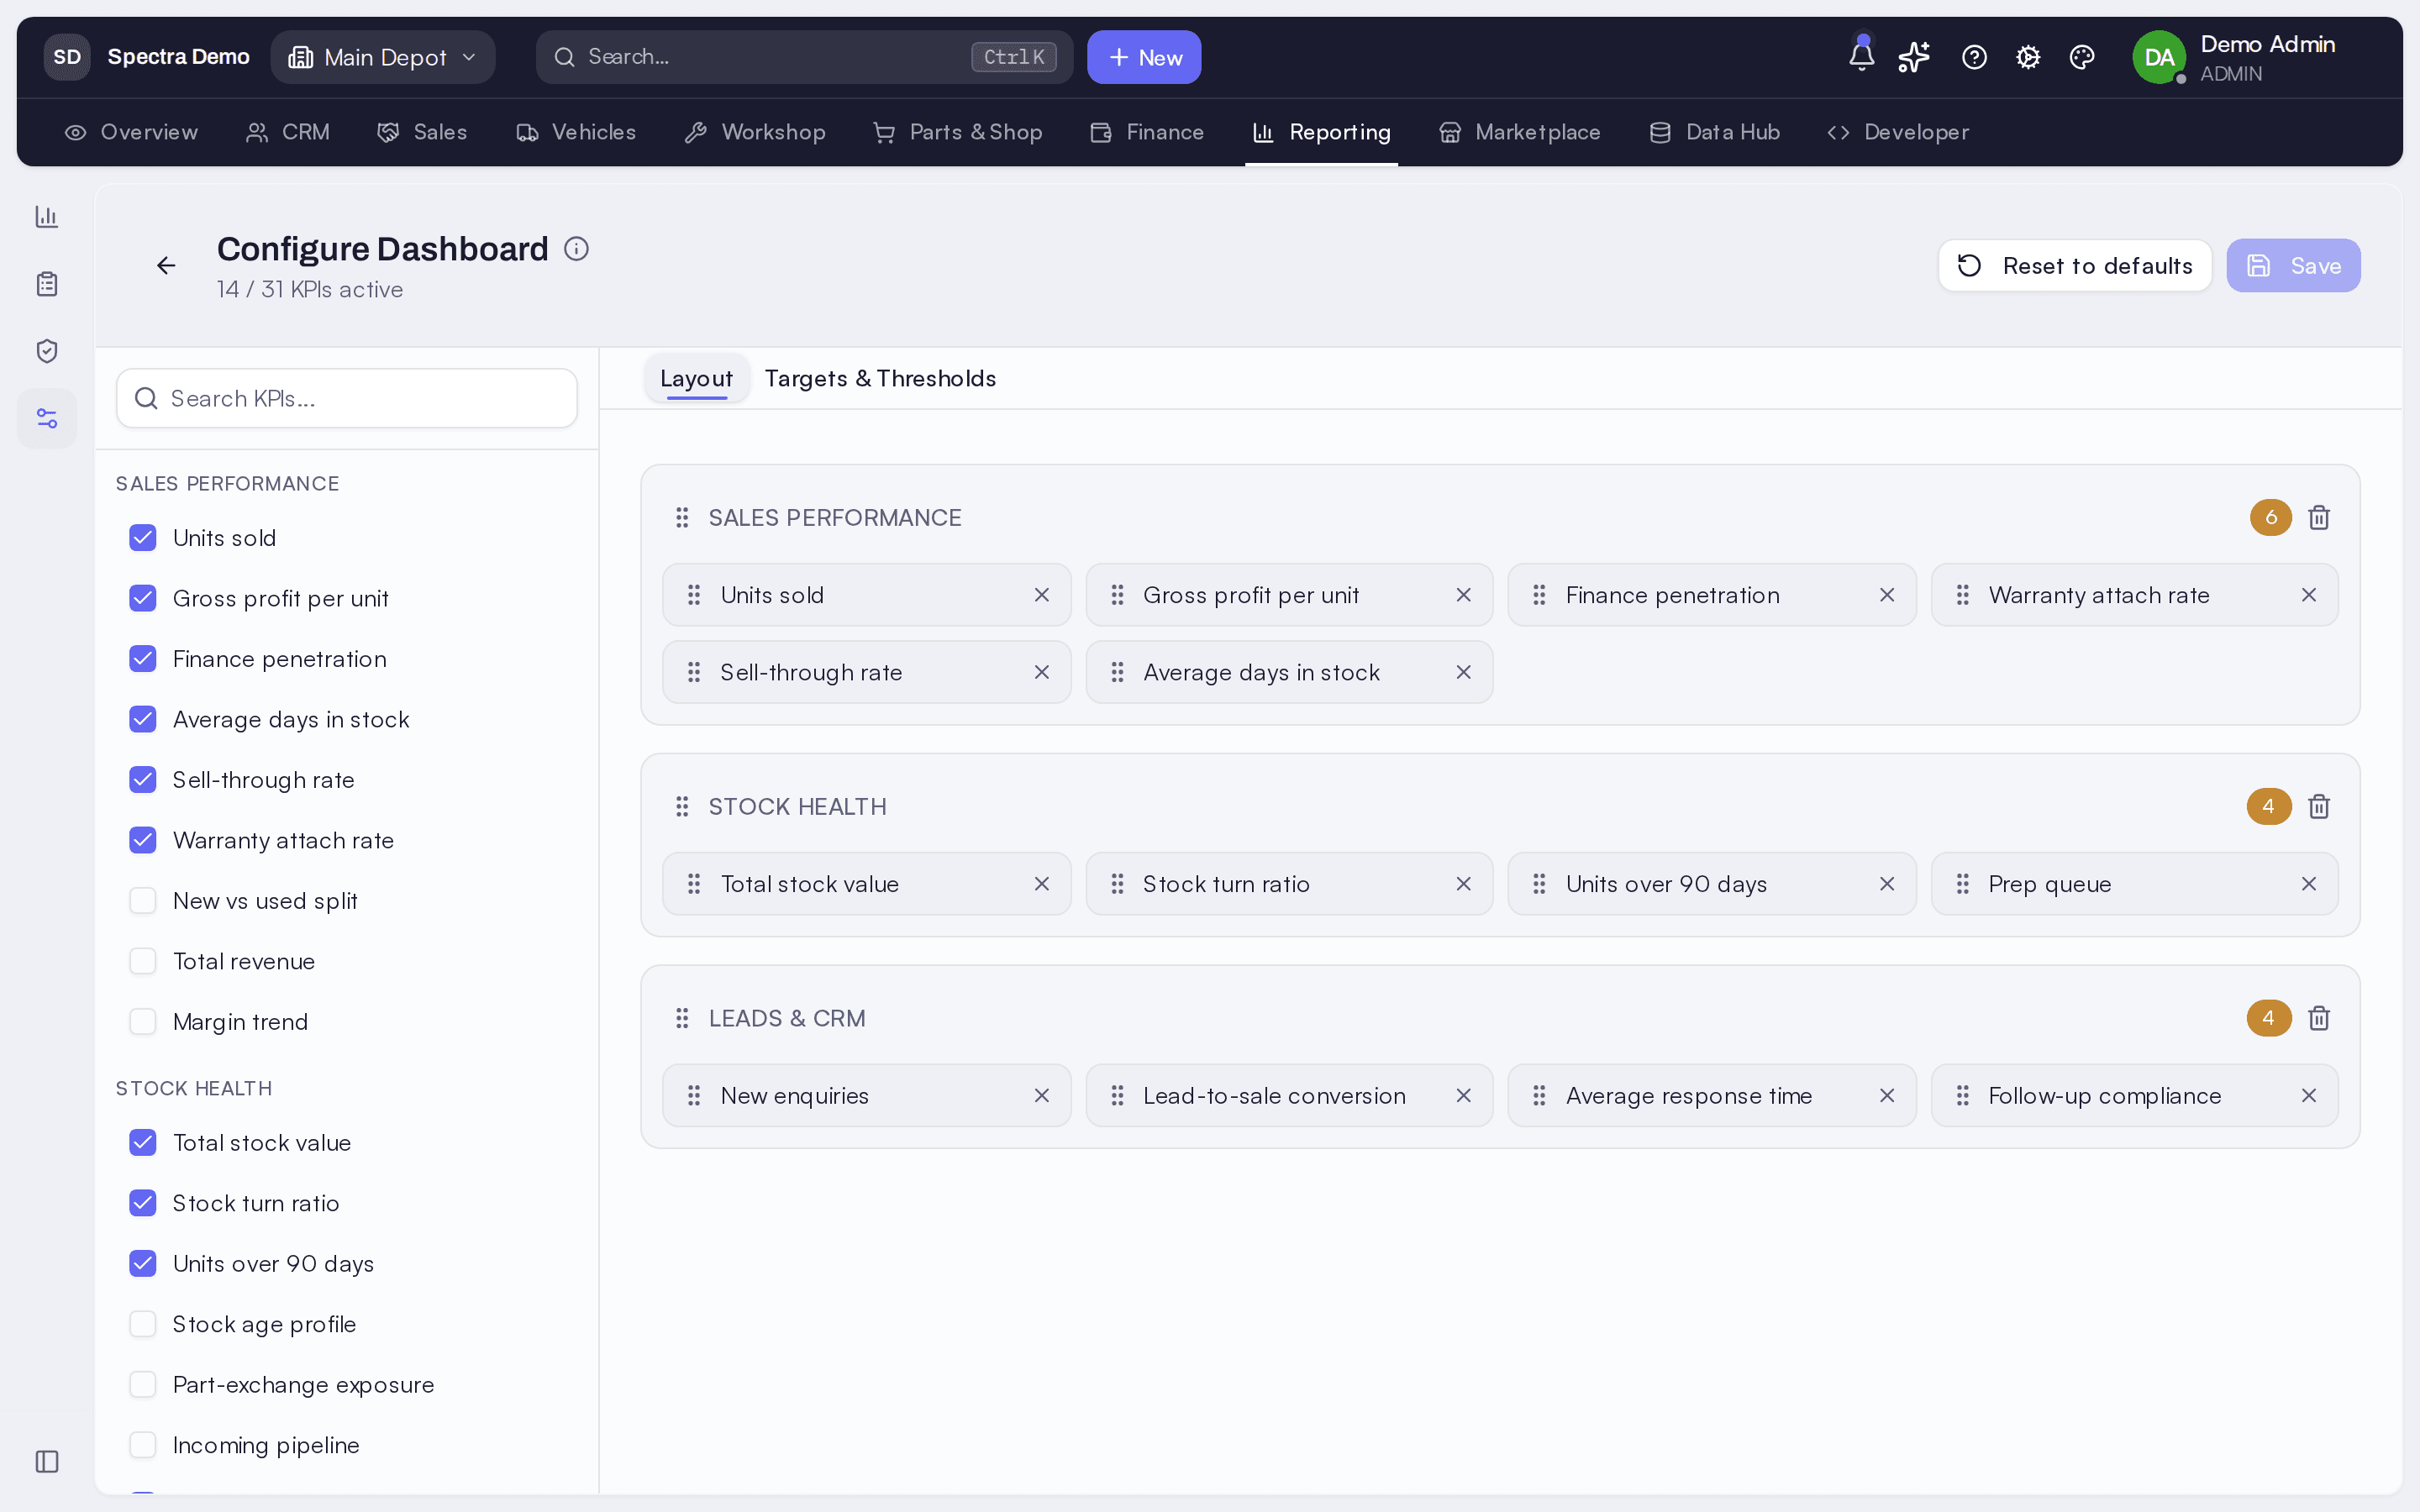This screenshot has width=2420, height=1512.
Task: Enable Stock age profile KPI
Action: click(x=143, y=1324)
